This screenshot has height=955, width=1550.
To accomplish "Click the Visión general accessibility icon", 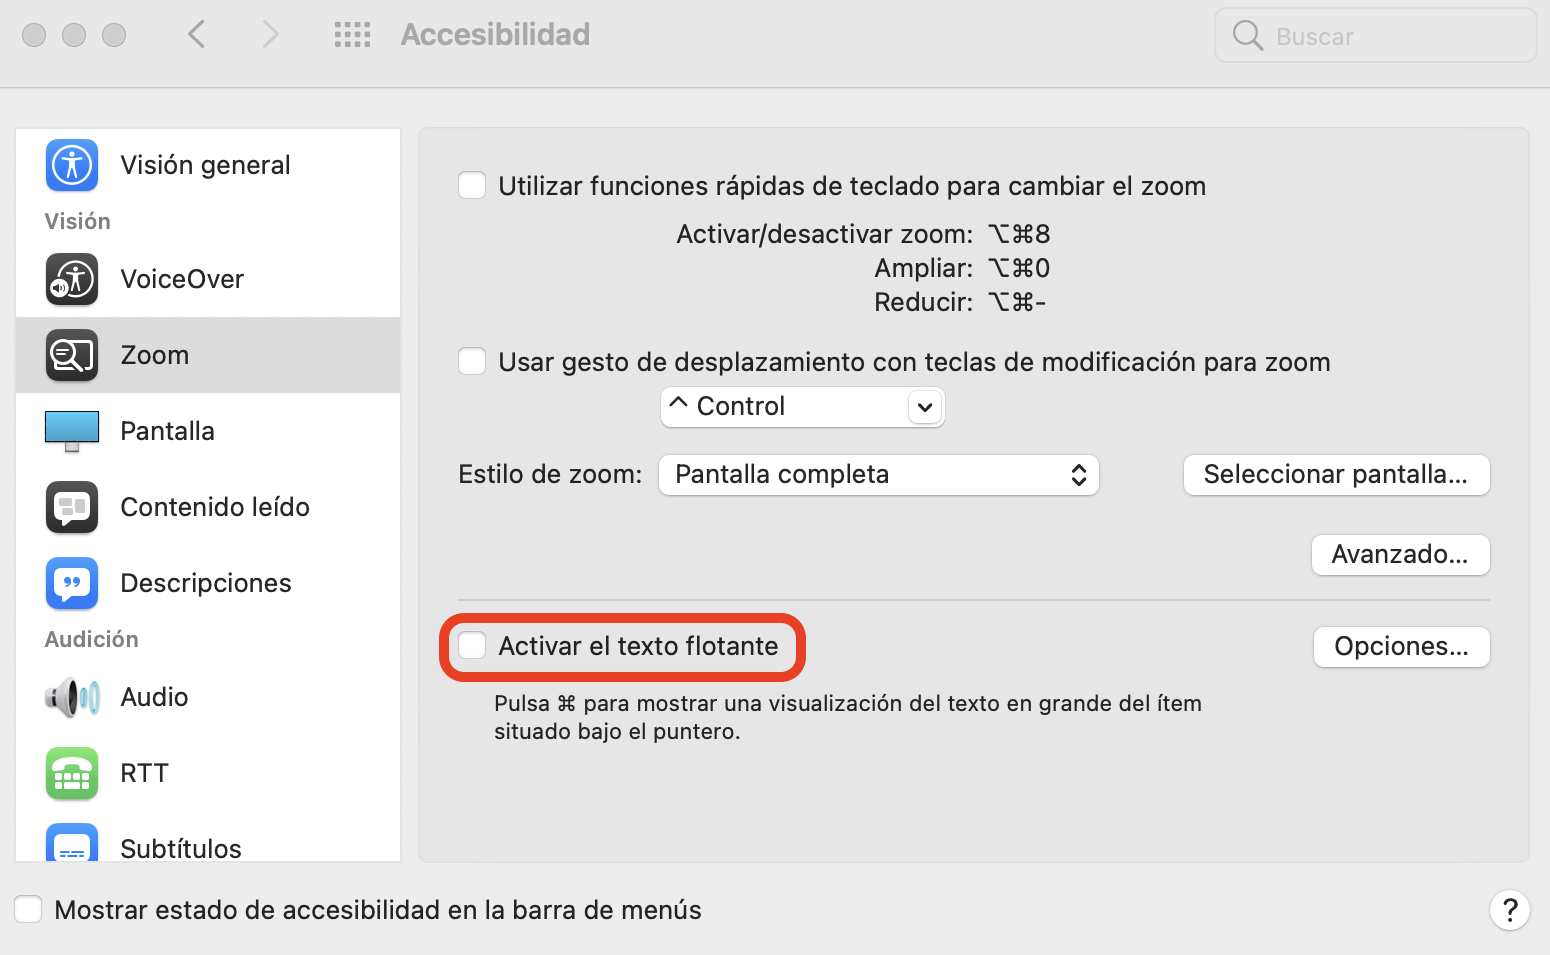I will pyautogui.click(x=72, y=165).
